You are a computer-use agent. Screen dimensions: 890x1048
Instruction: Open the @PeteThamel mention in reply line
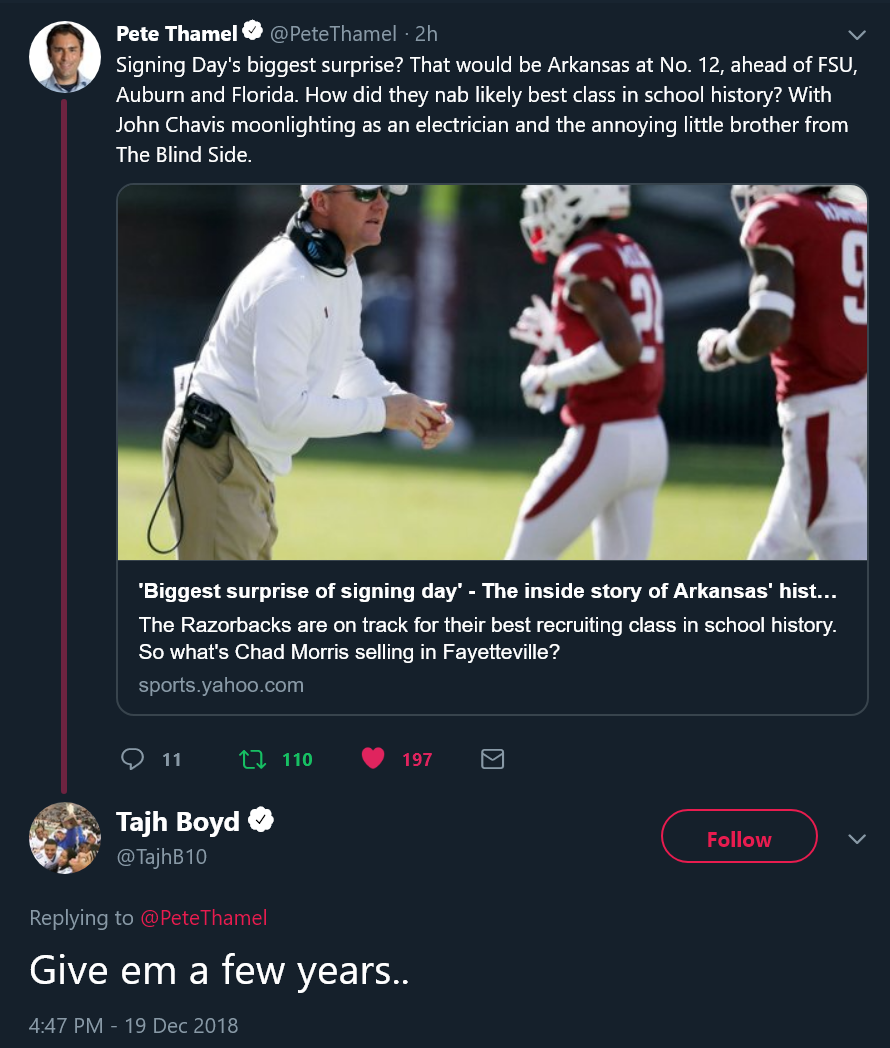click(204, 917)
